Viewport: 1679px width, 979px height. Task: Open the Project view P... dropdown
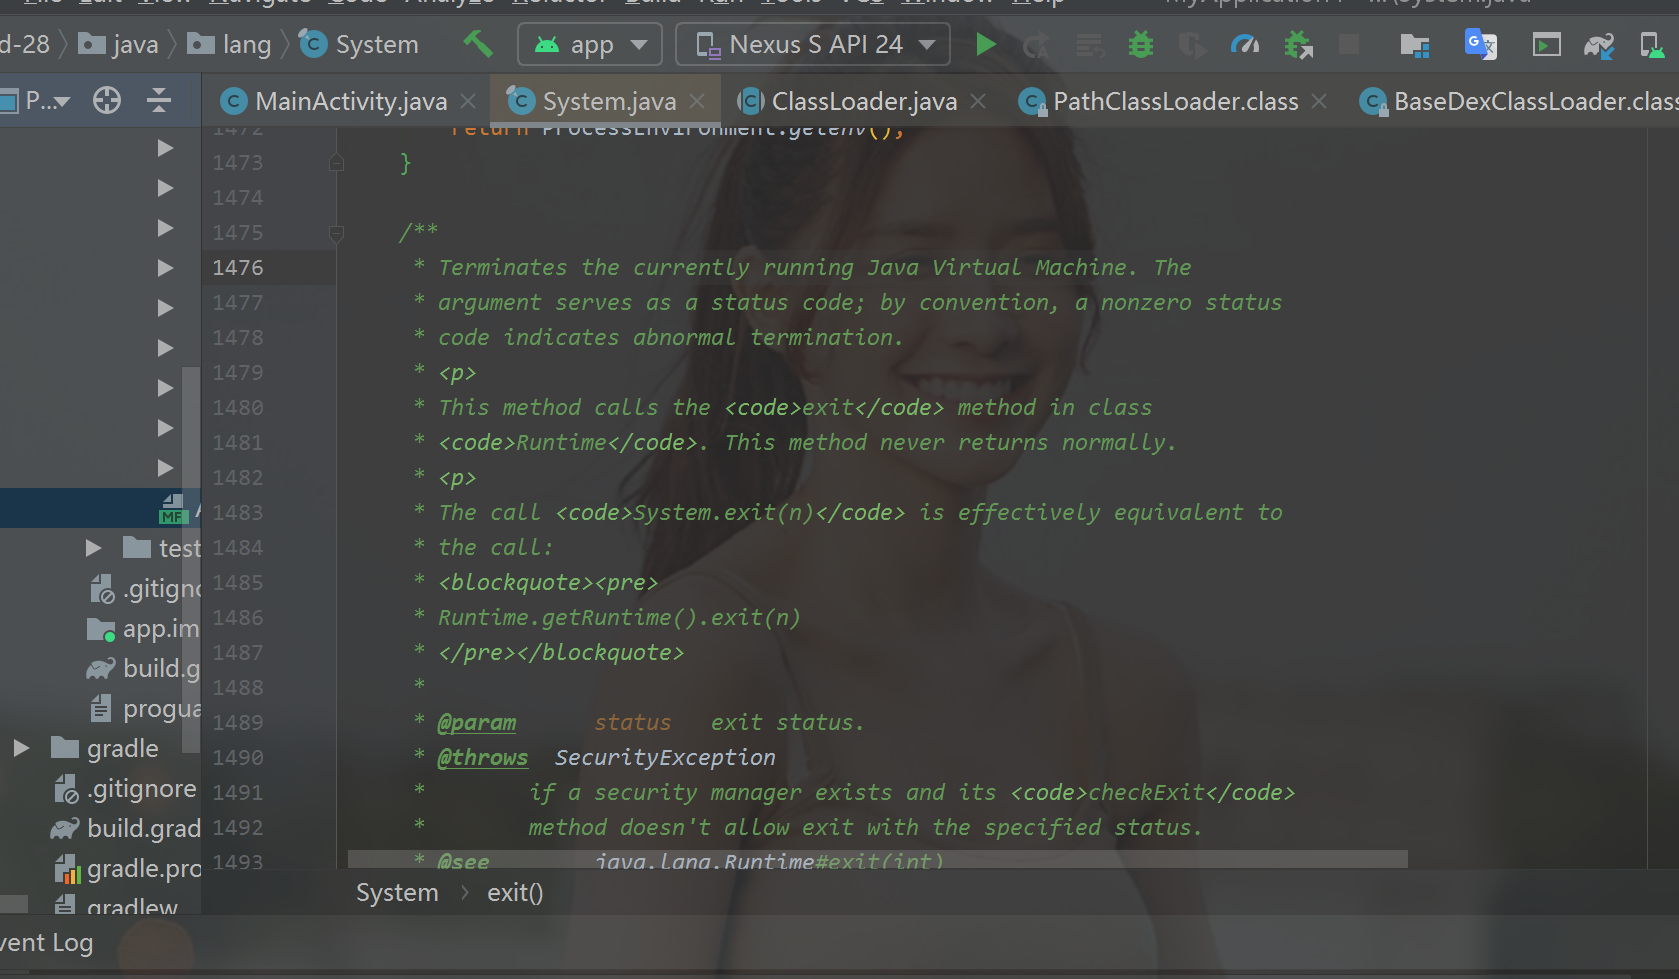coord(35,100)
